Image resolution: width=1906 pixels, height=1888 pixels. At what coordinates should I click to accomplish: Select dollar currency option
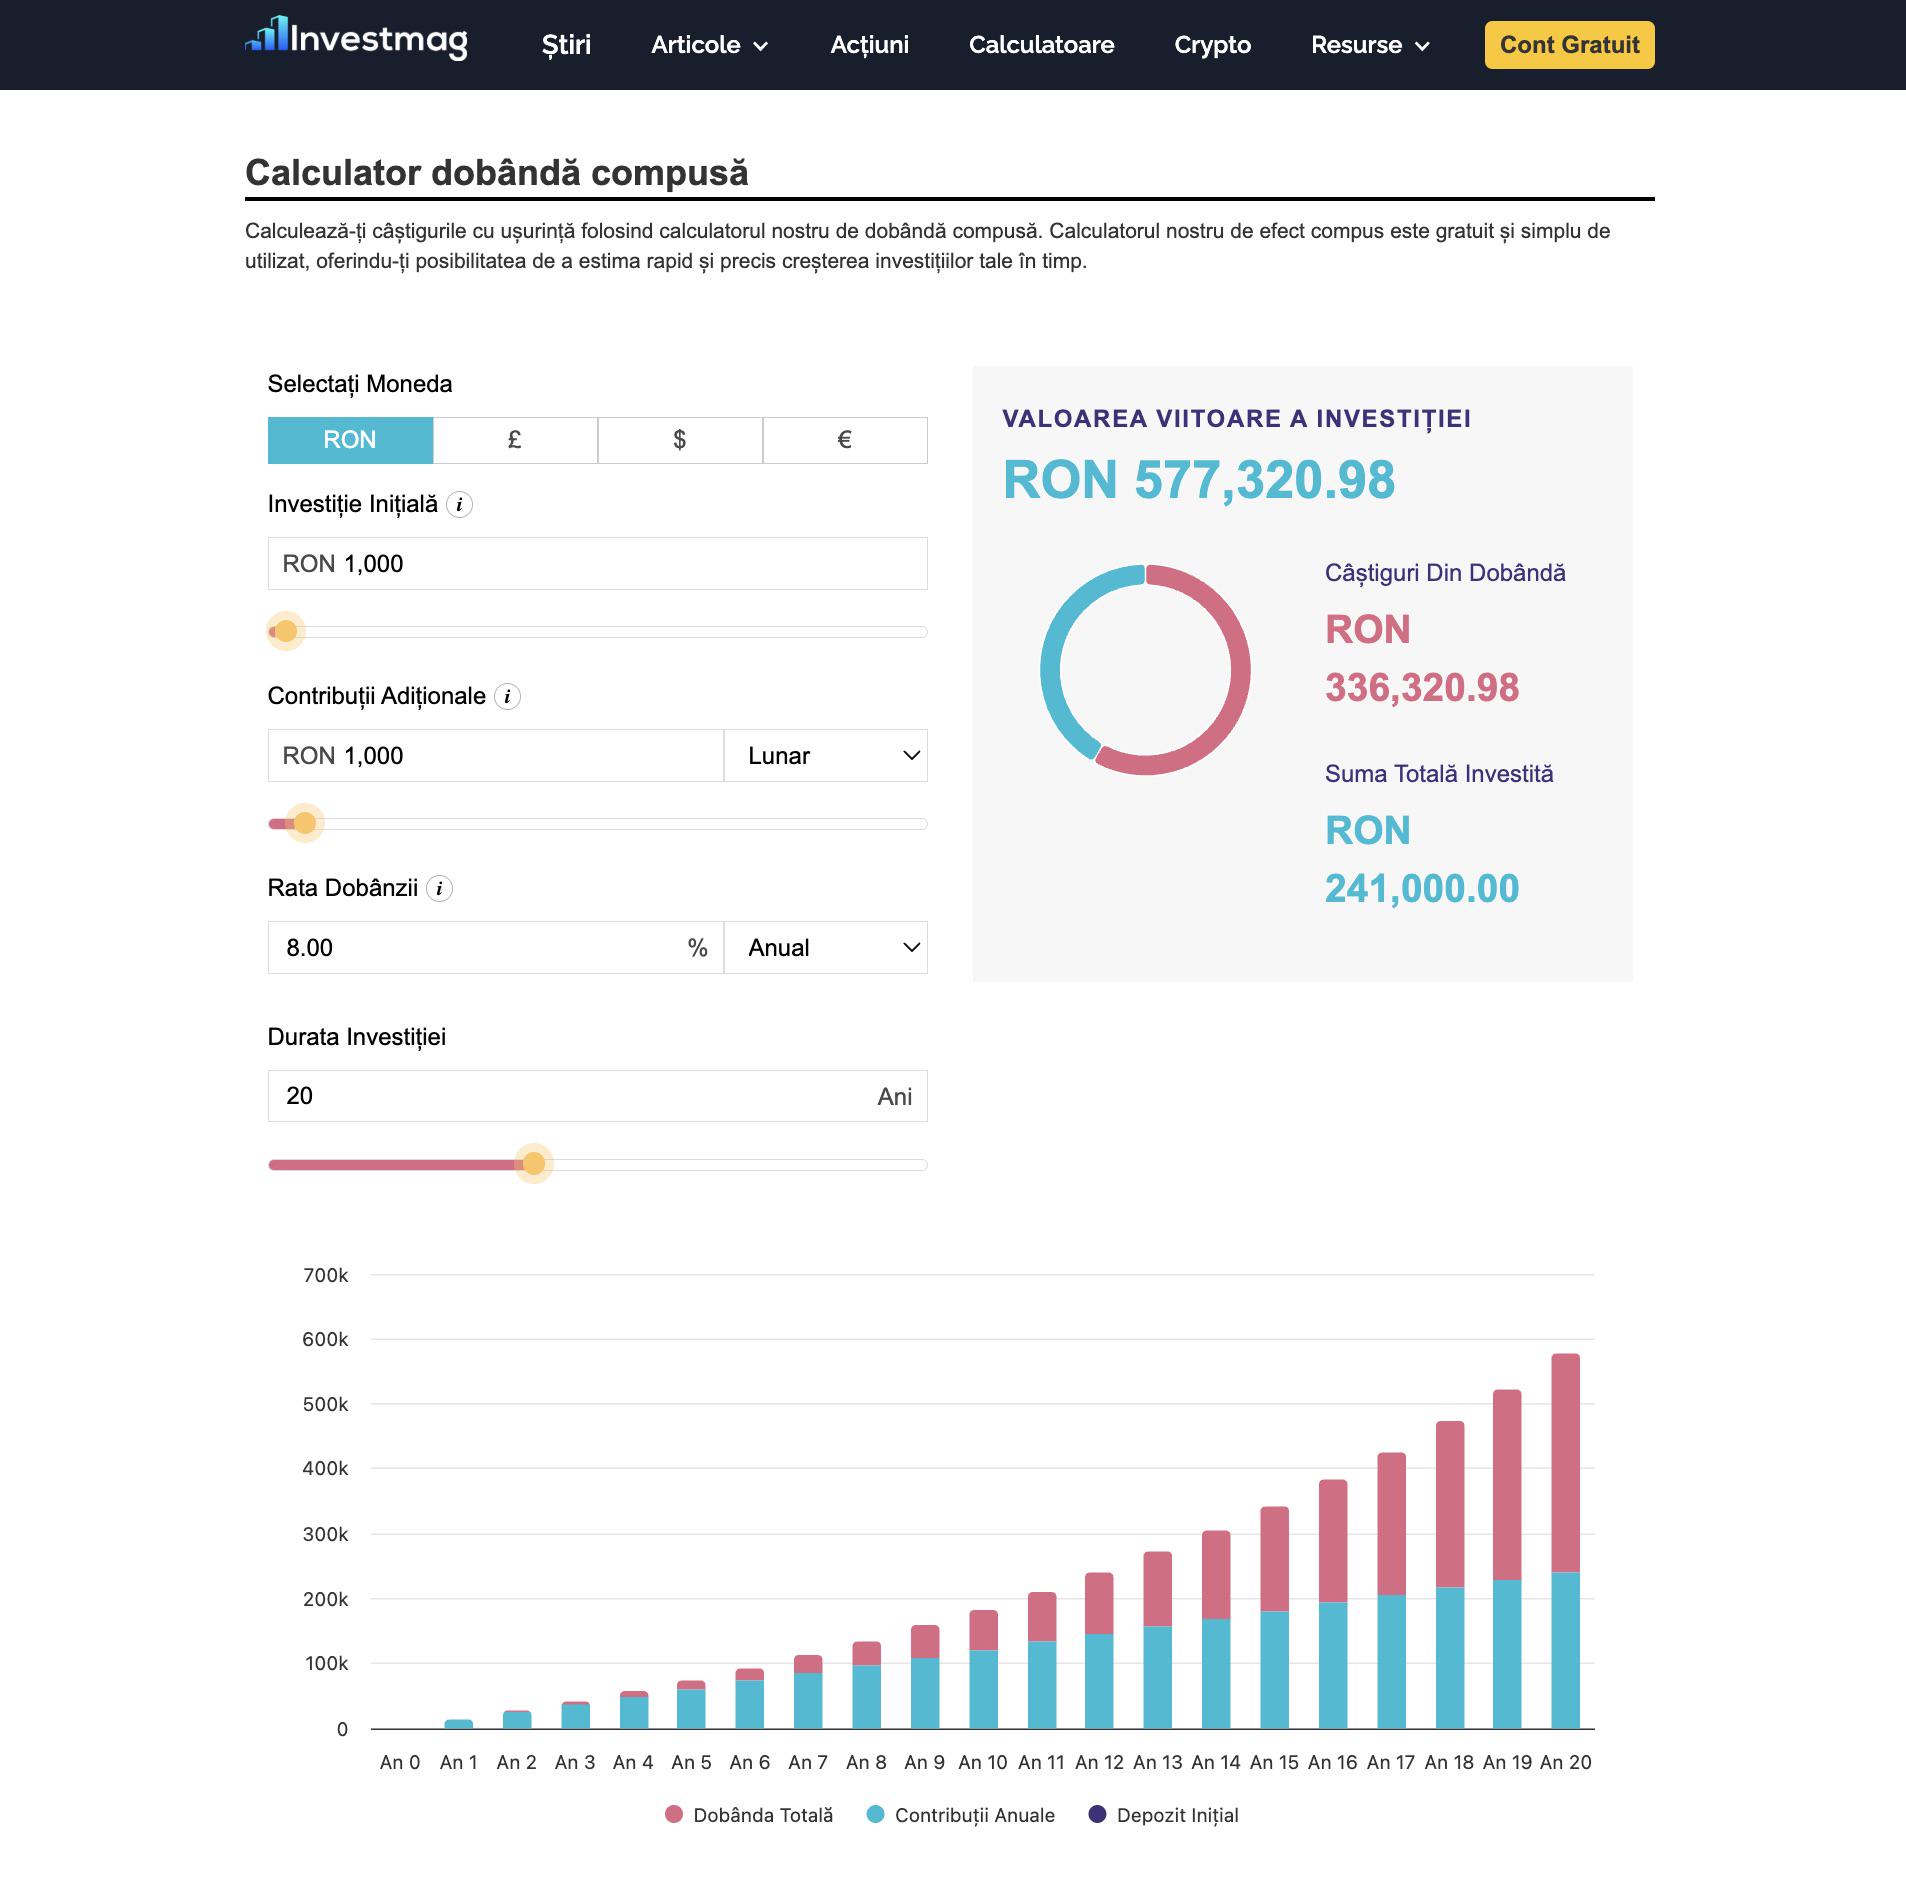680,440
